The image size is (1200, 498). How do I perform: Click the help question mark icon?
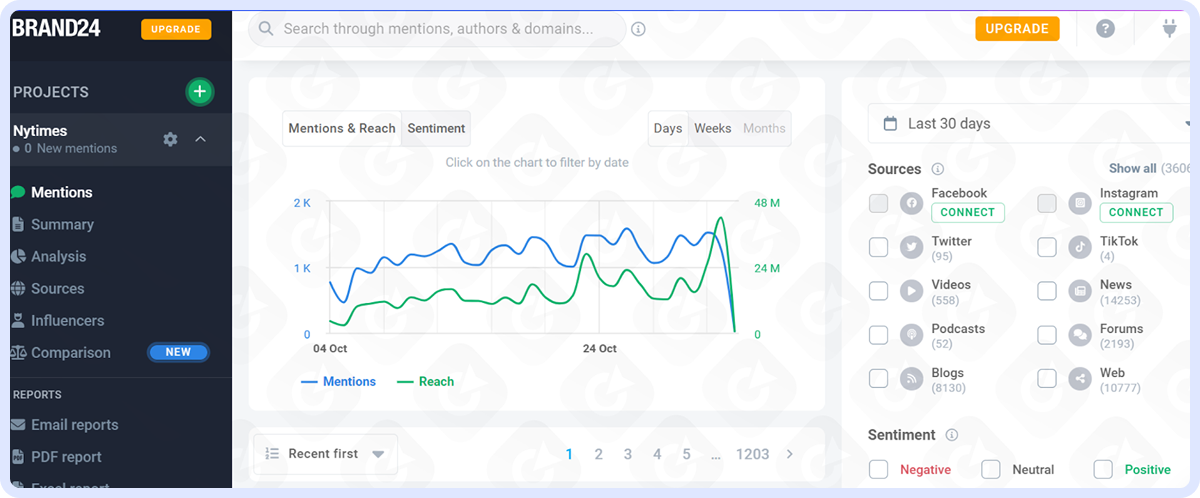point(1105,29)
